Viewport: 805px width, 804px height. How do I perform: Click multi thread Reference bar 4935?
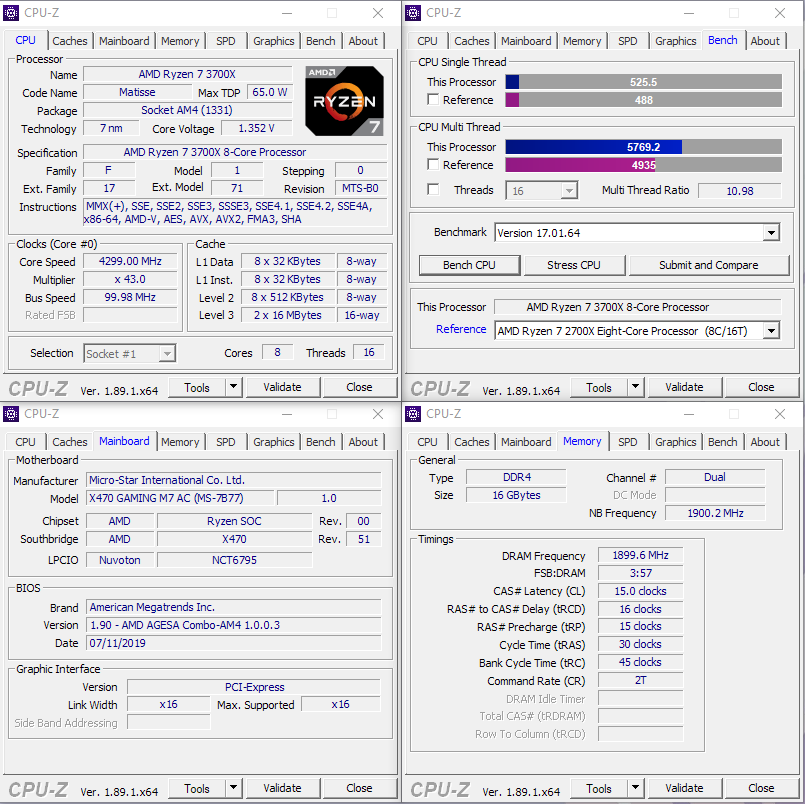[644, 165]
